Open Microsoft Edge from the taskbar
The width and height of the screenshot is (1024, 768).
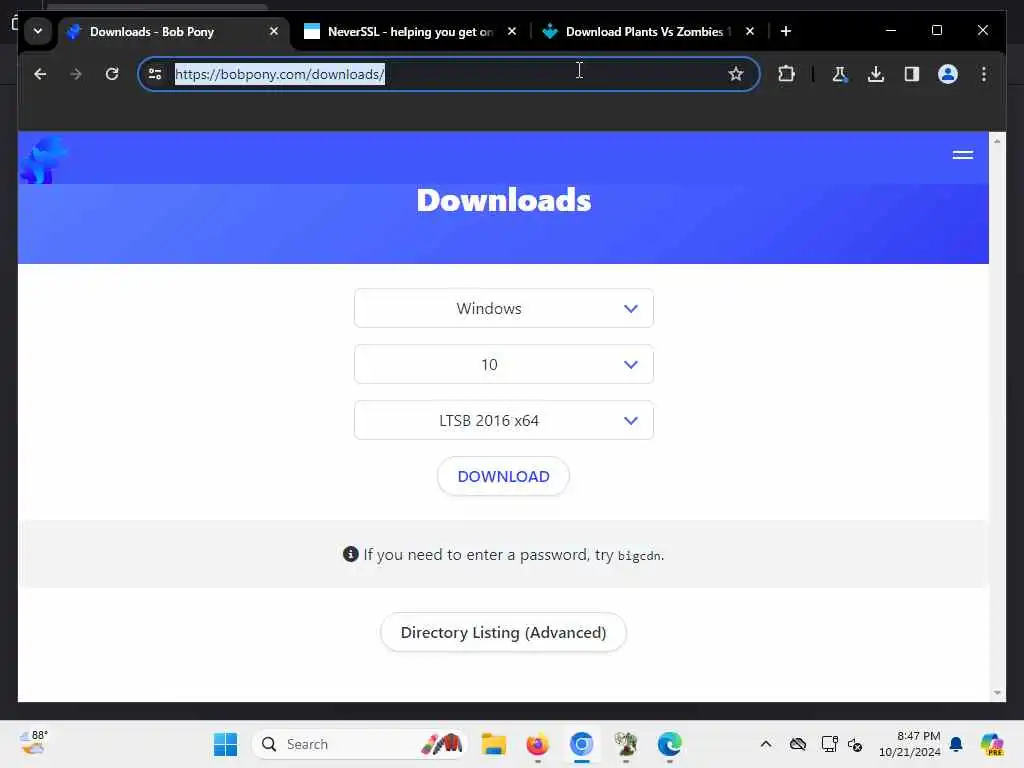coord(669,744)
